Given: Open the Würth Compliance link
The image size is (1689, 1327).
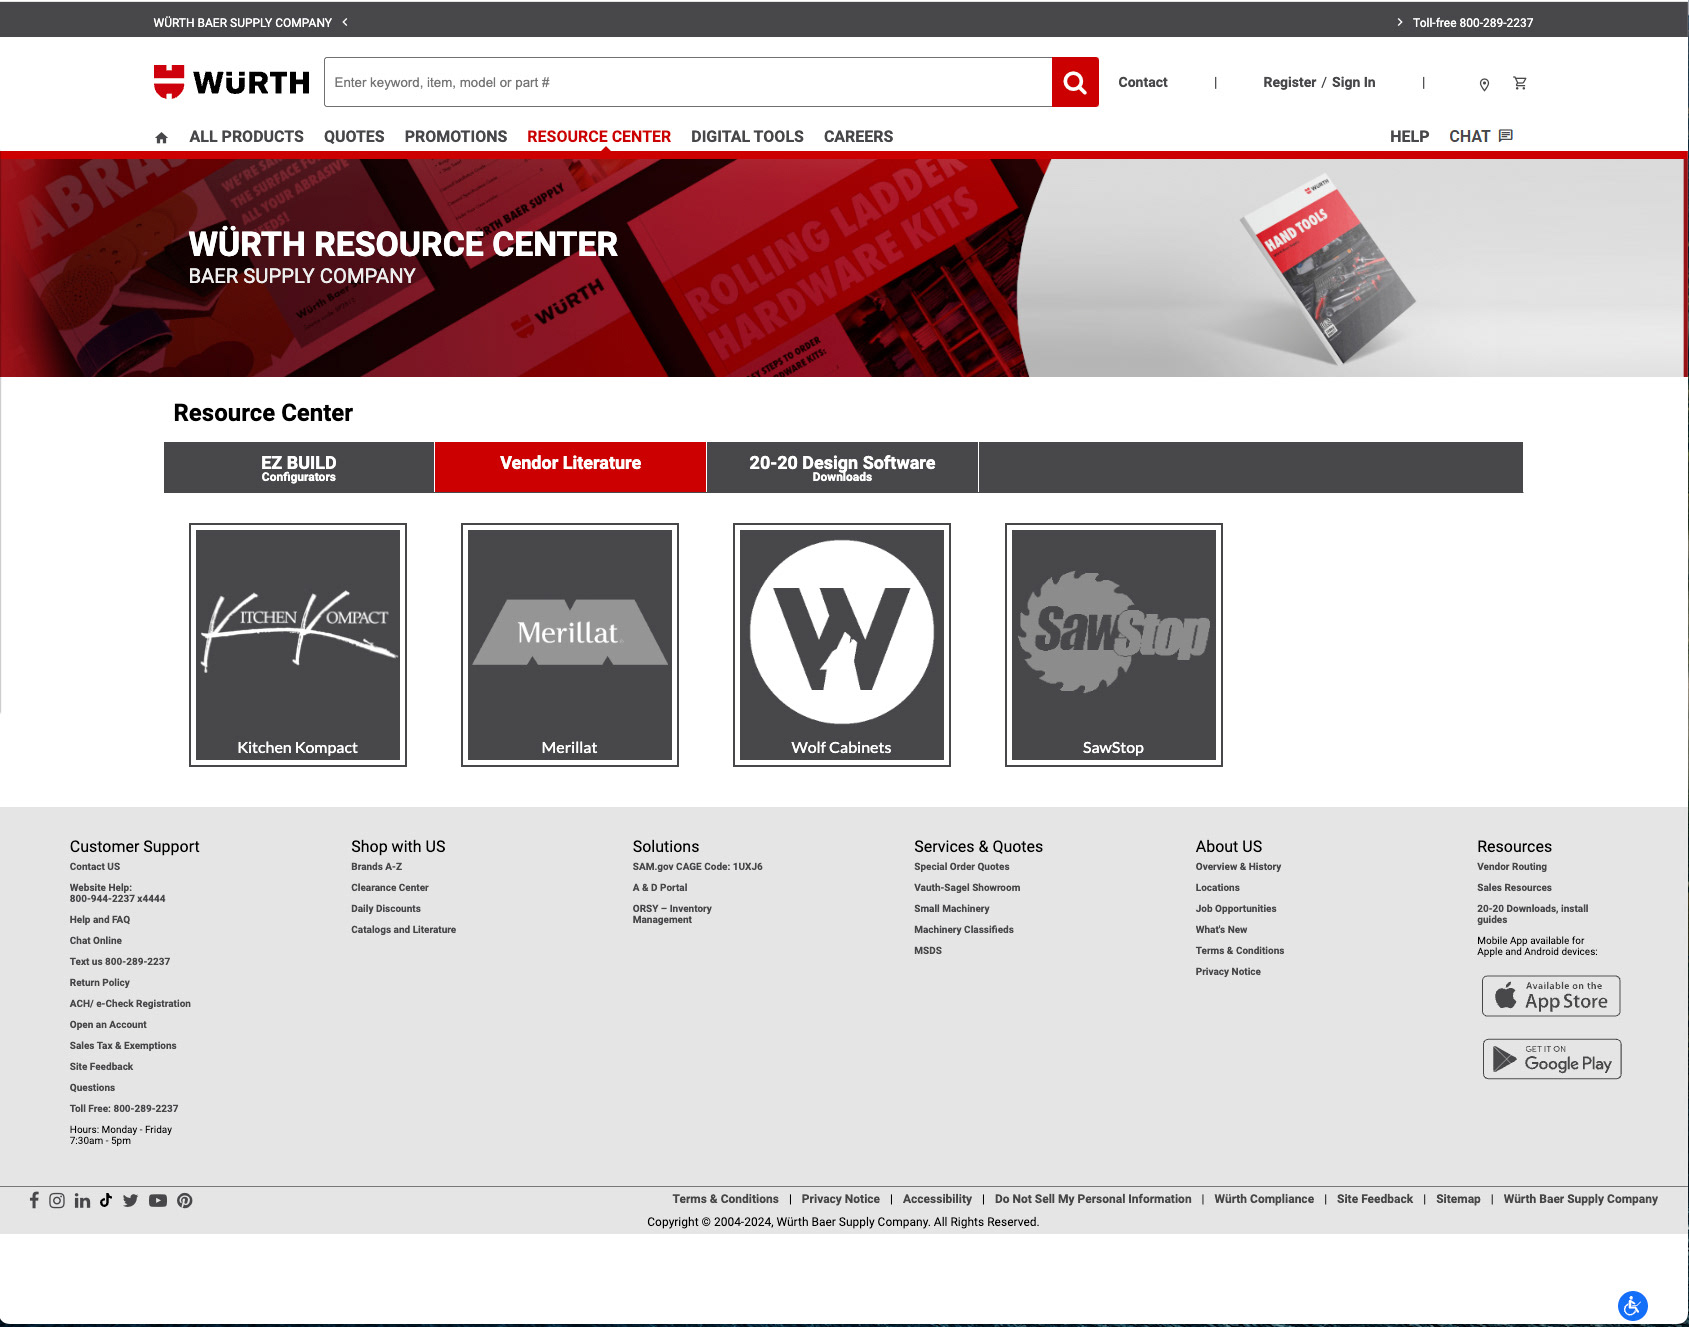Looking at the screenshot, I should 1264,1199.
